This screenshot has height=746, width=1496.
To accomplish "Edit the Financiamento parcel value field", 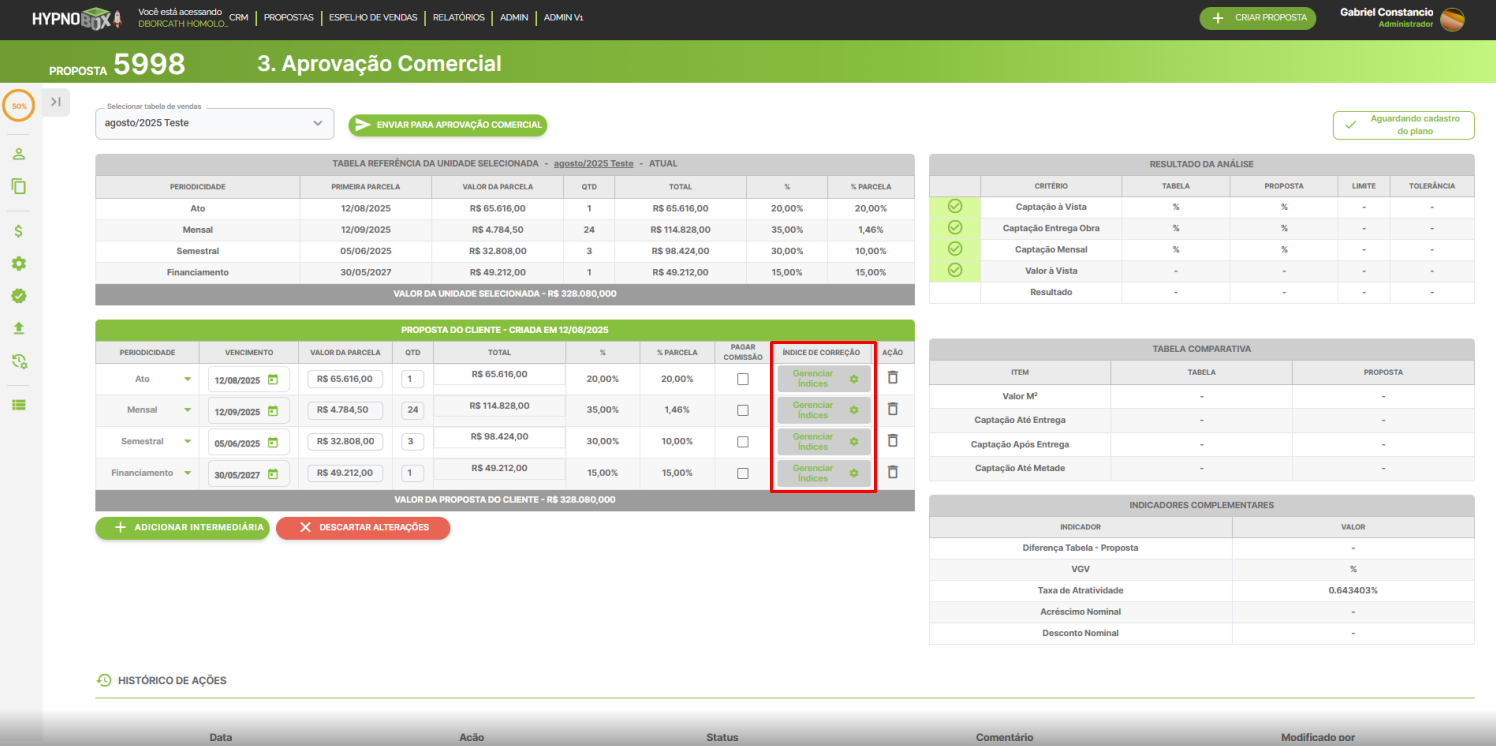I will point(345,473).
